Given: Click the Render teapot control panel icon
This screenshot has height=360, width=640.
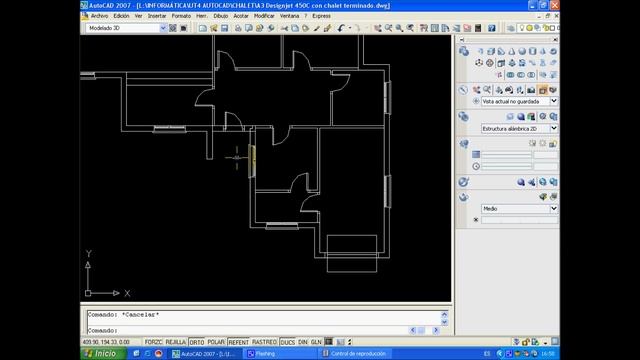Looking at the screenshot, I should click(x=463, y=198).
